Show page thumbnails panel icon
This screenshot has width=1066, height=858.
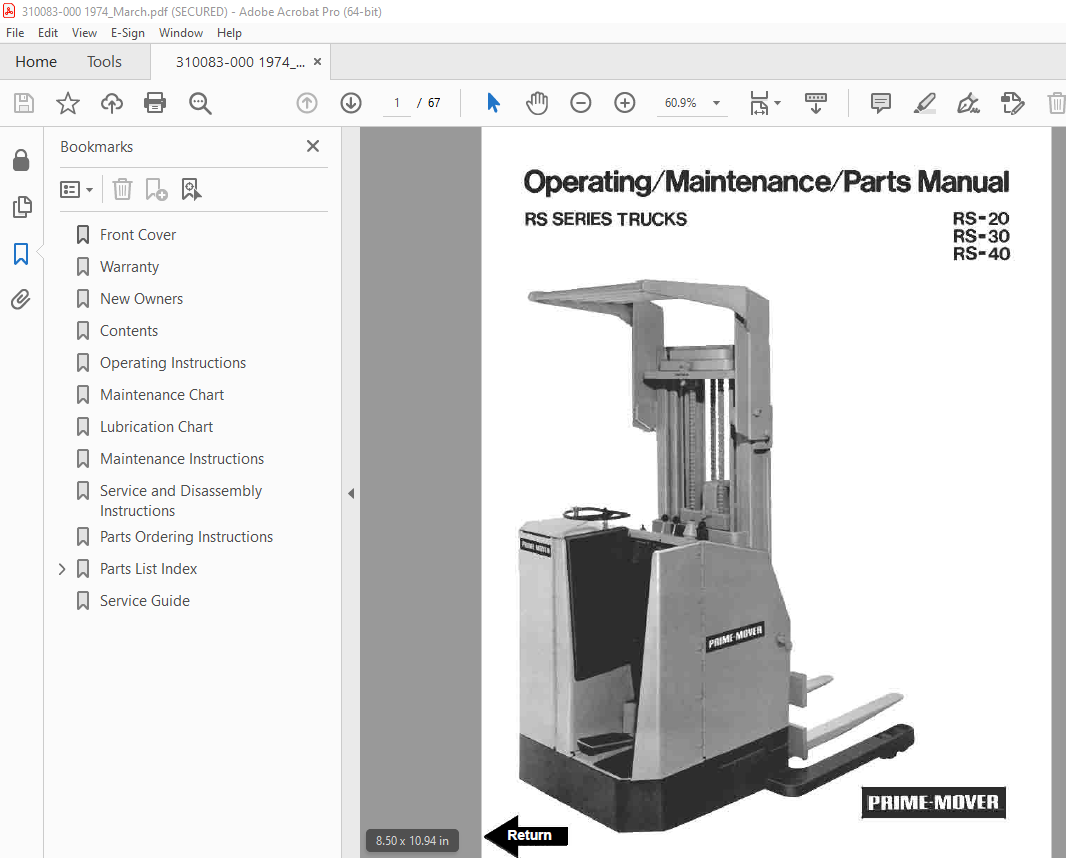click(x=22, y=207)
